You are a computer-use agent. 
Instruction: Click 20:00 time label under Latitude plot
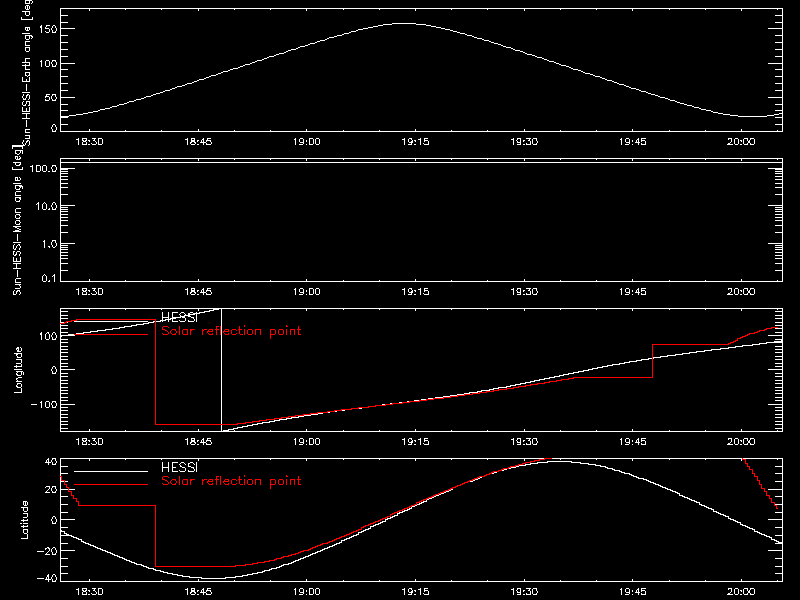pyautogui.click(x=741, y=592)
